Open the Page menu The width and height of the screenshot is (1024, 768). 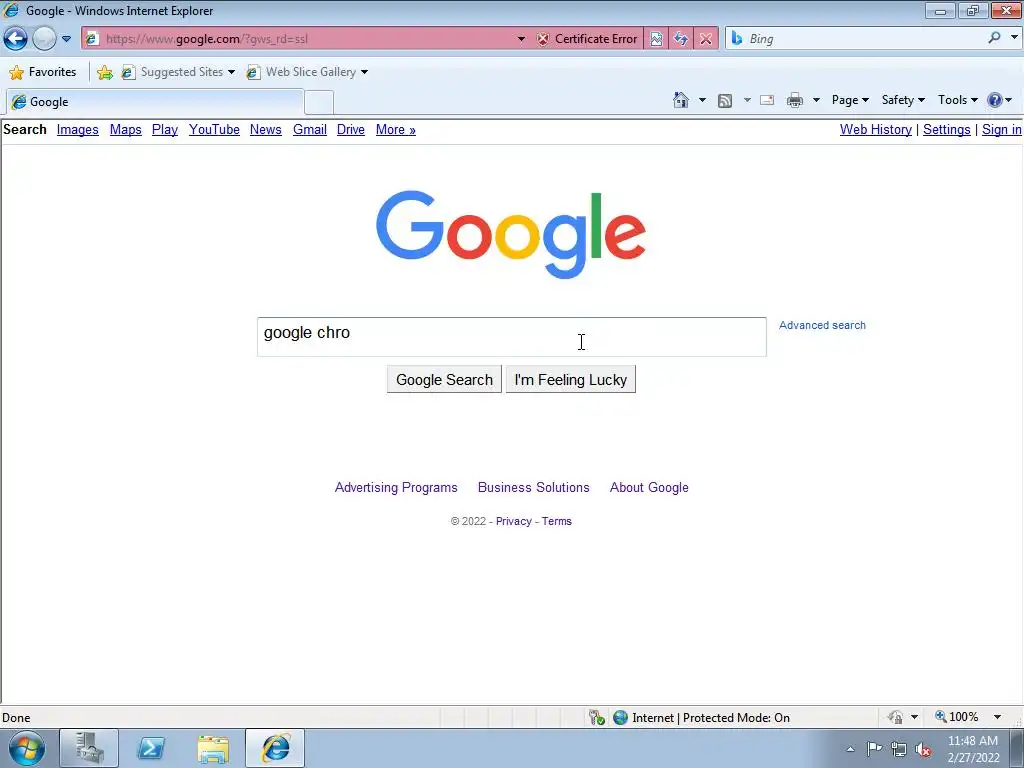coord(850,100)
